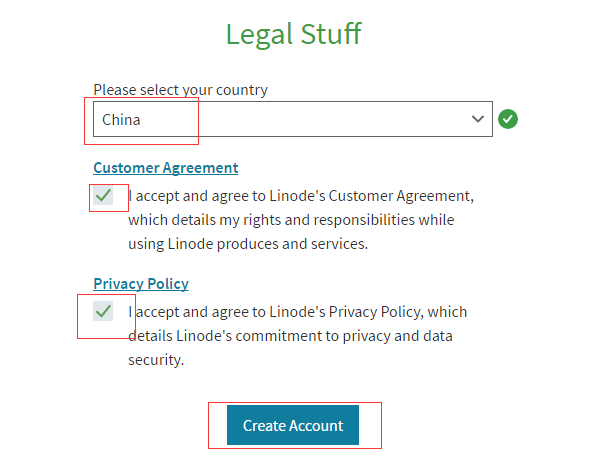This screenshot has width=601, height=465.
Task: Expand the country dropdown chevron arrow
Action: (477, 120)
